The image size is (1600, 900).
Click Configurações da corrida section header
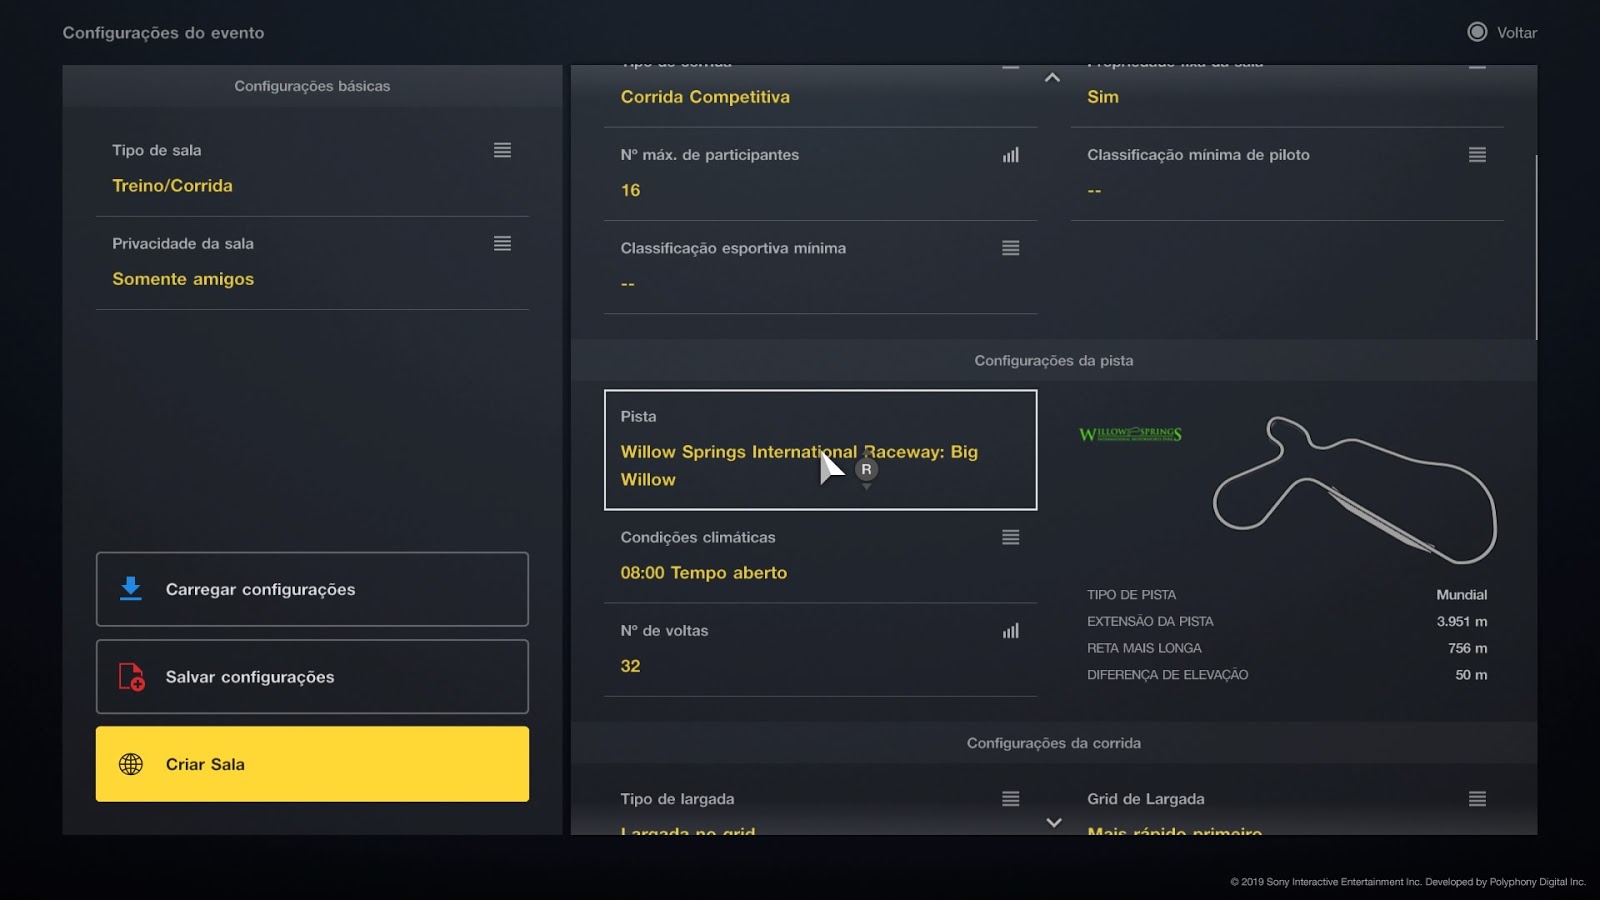tap(1054, 743)
